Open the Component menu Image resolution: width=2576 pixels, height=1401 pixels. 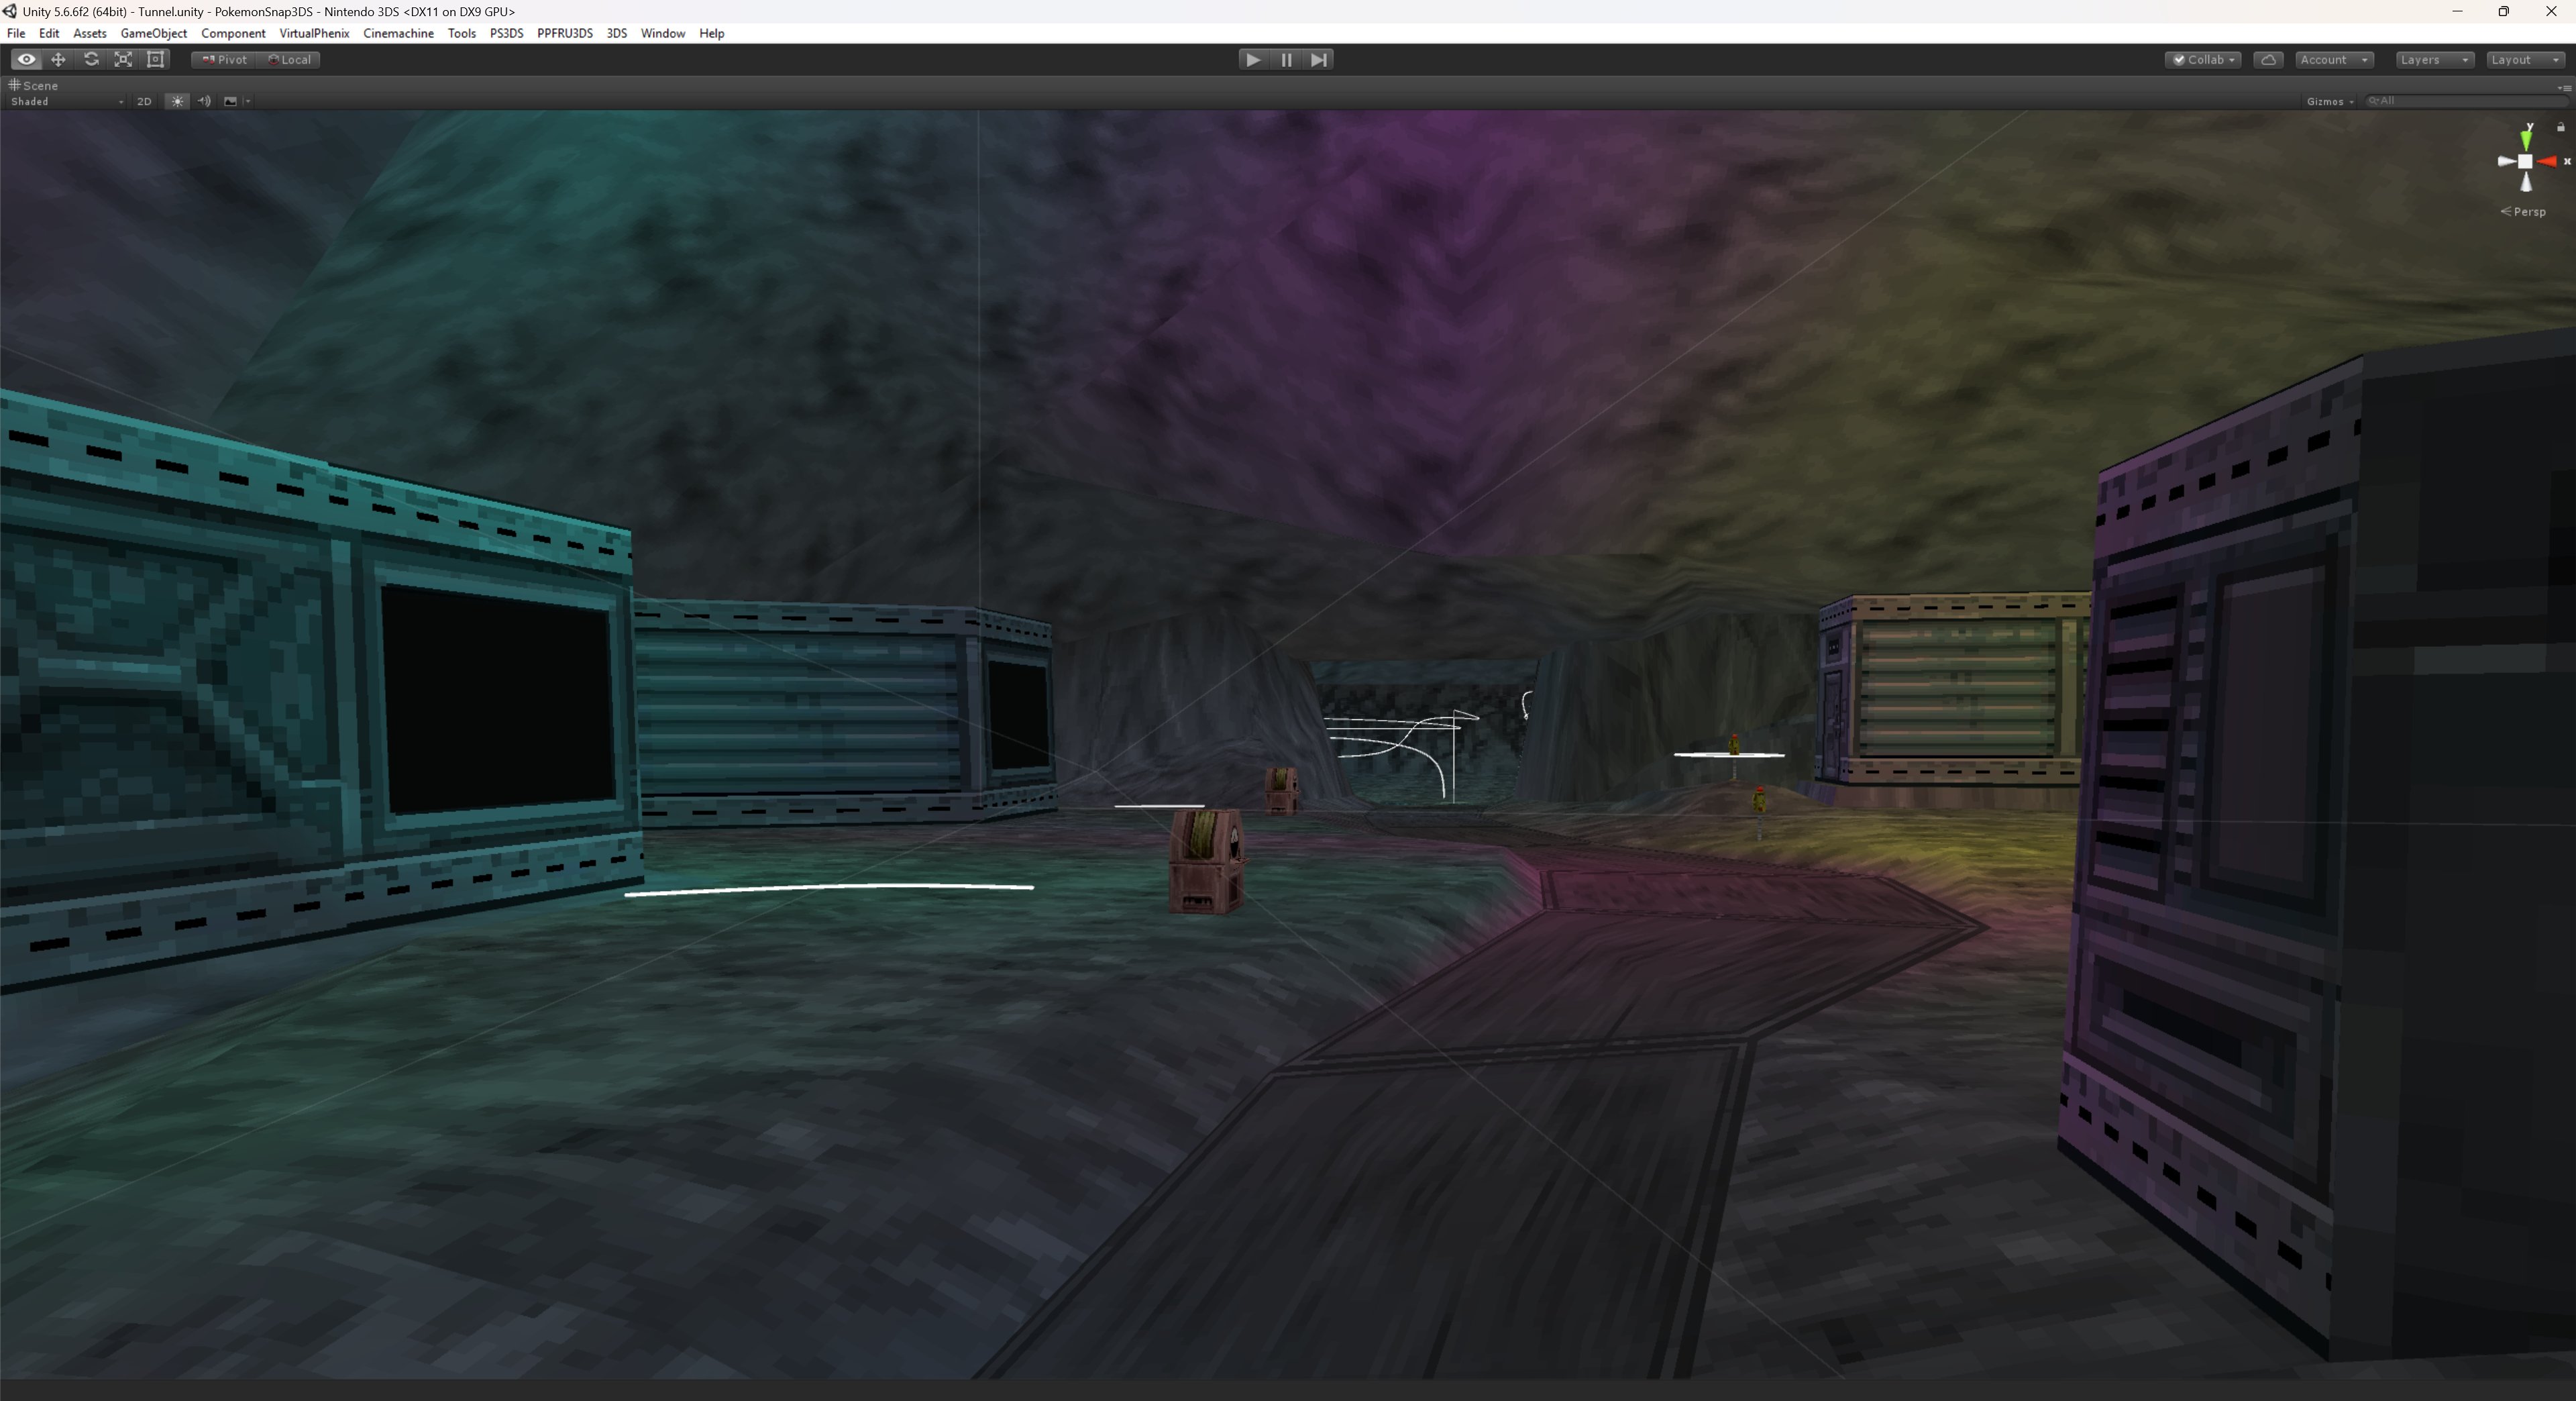(x=233, y=33)
